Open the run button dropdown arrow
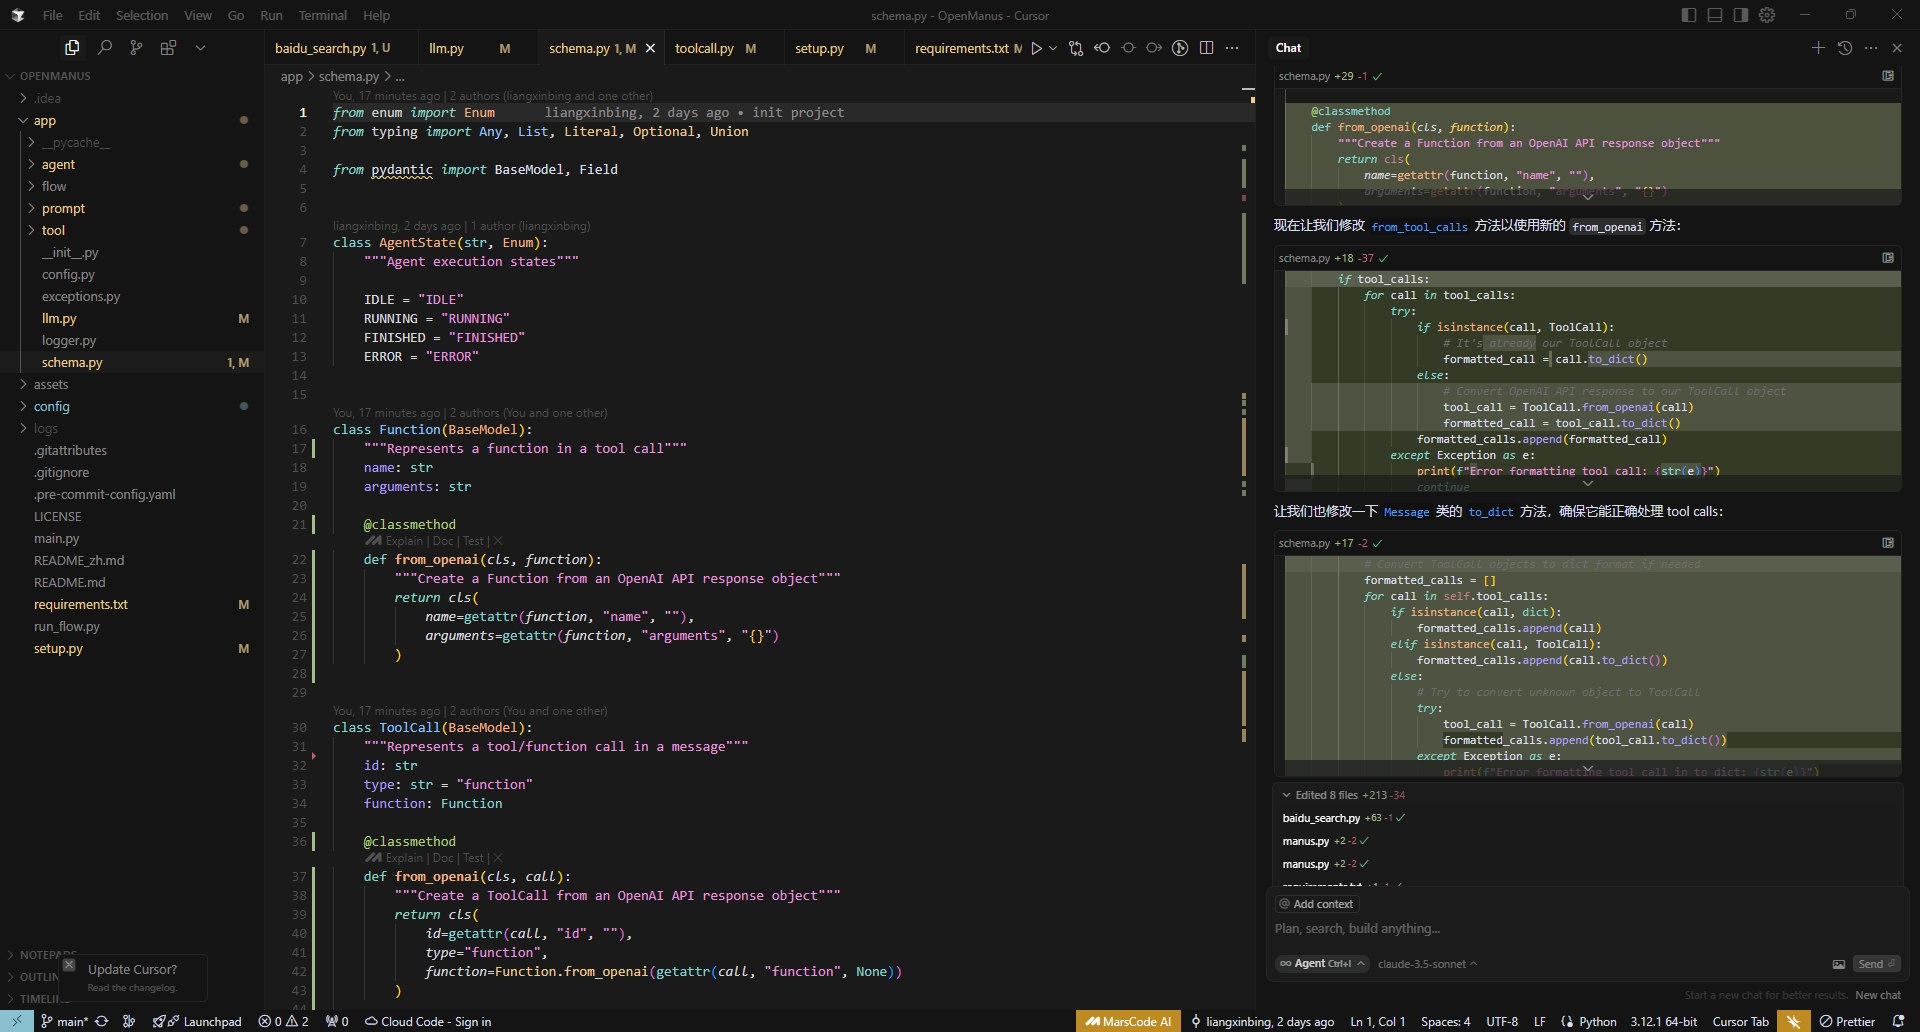Viewport: 1920px width, 1032px height. pos(1053,48)
